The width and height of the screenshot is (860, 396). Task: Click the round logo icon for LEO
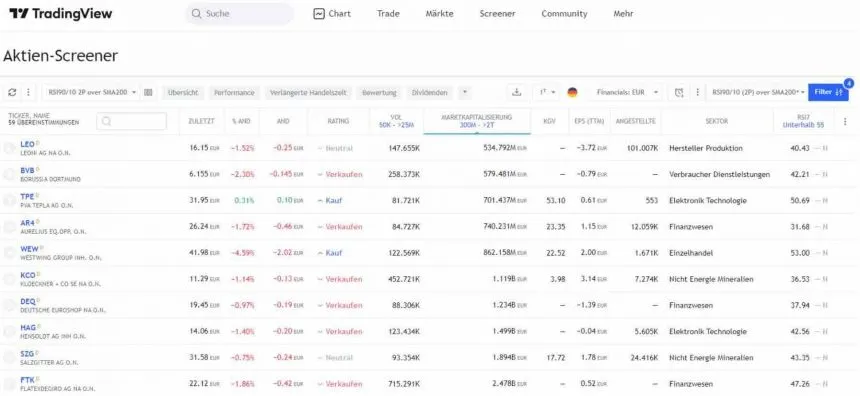(9, 148)
